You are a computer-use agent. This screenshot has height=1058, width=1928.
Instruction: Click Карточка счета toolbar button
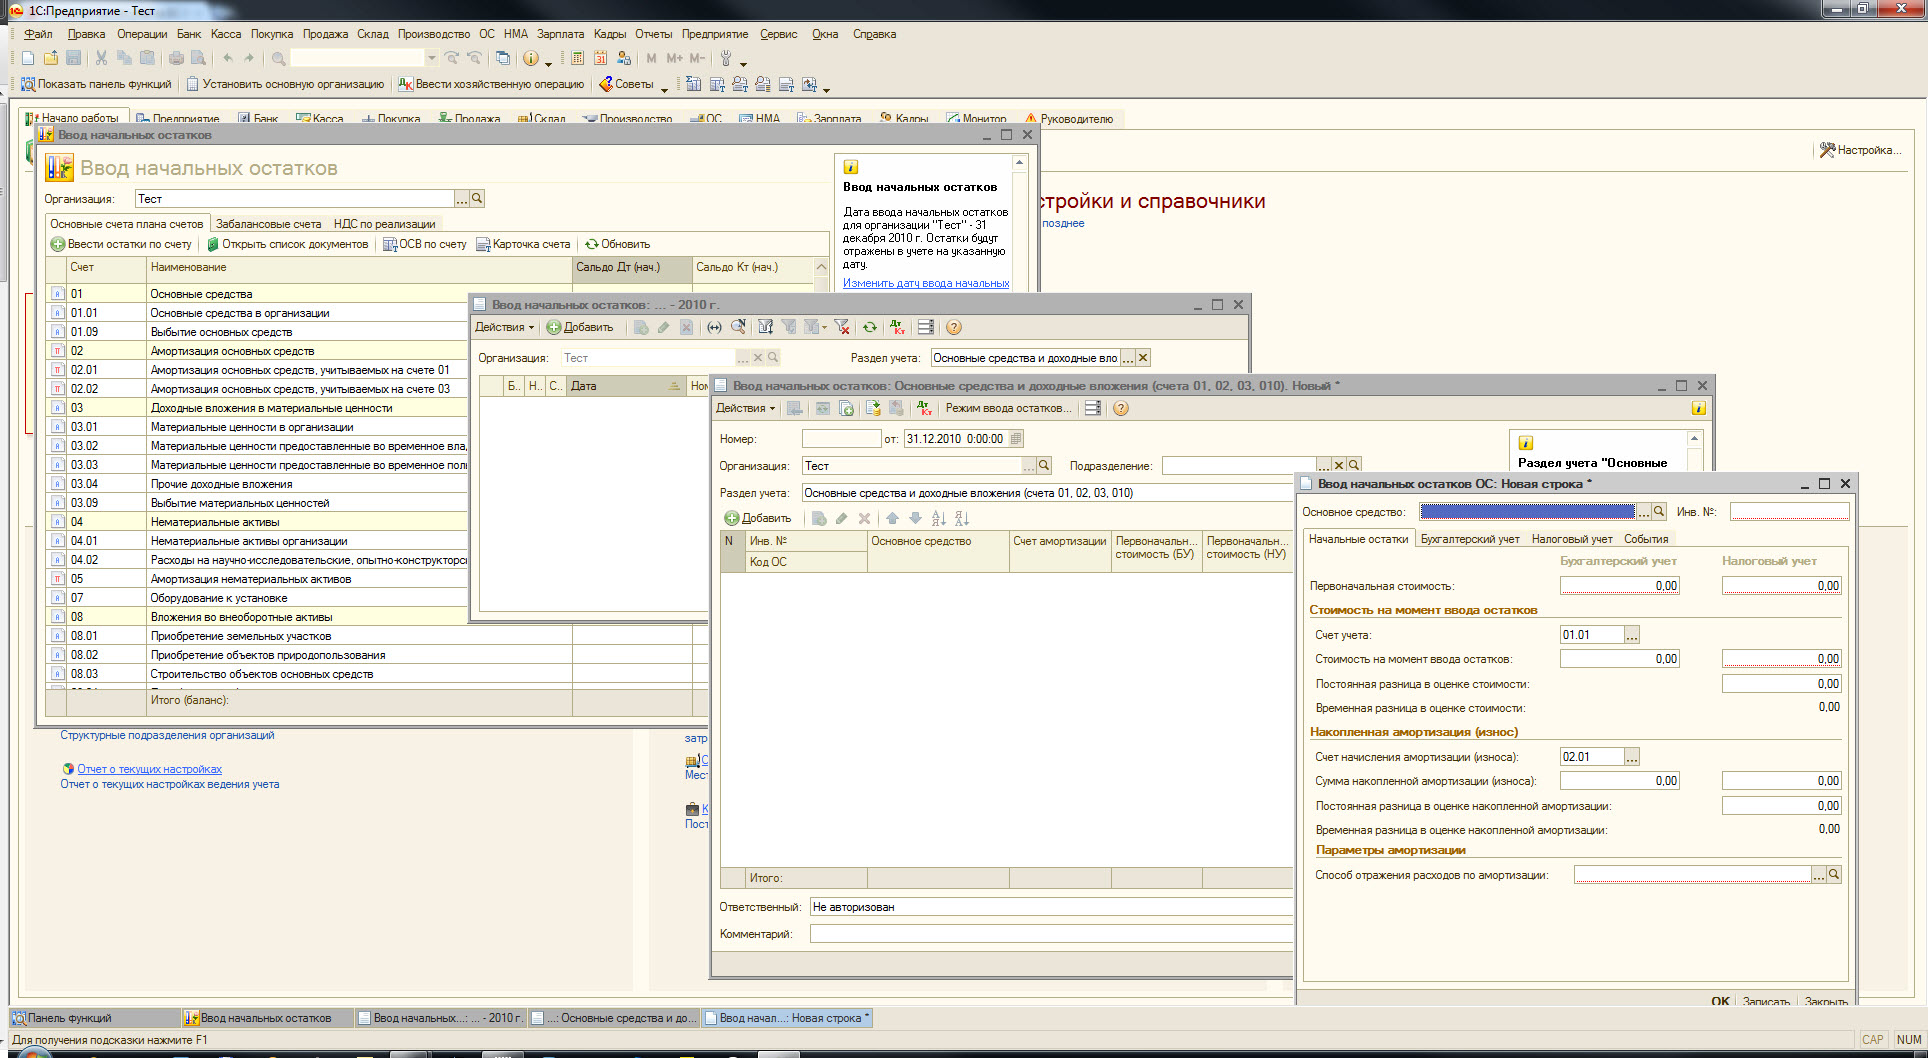pos(523,244)
